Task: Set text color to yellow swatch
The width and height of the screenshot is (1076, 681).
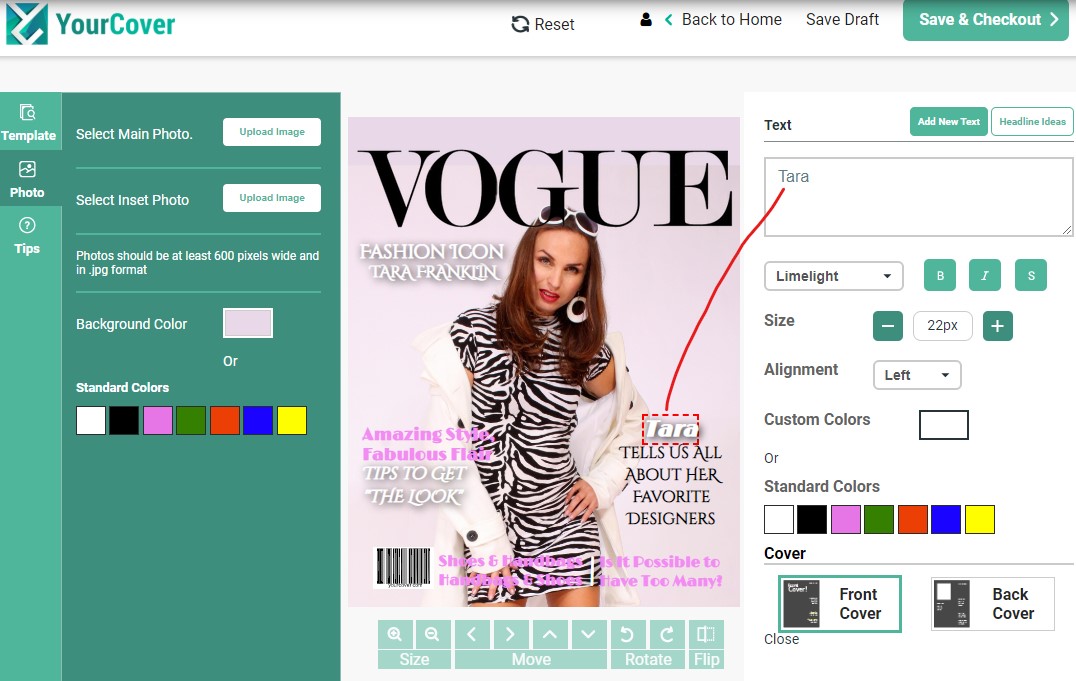Action: [x=979, y=519]
